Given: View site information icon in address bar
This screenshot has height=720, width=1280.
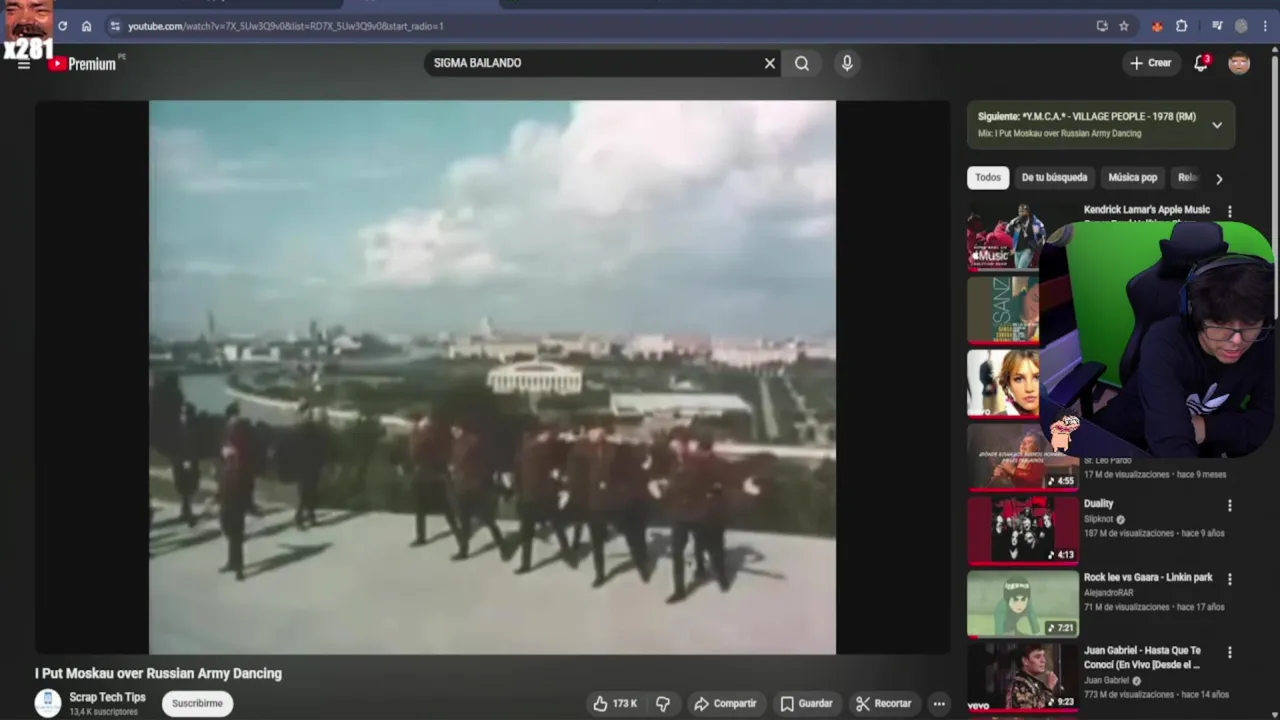Looking at the screenshot, I should click(115, 26).
